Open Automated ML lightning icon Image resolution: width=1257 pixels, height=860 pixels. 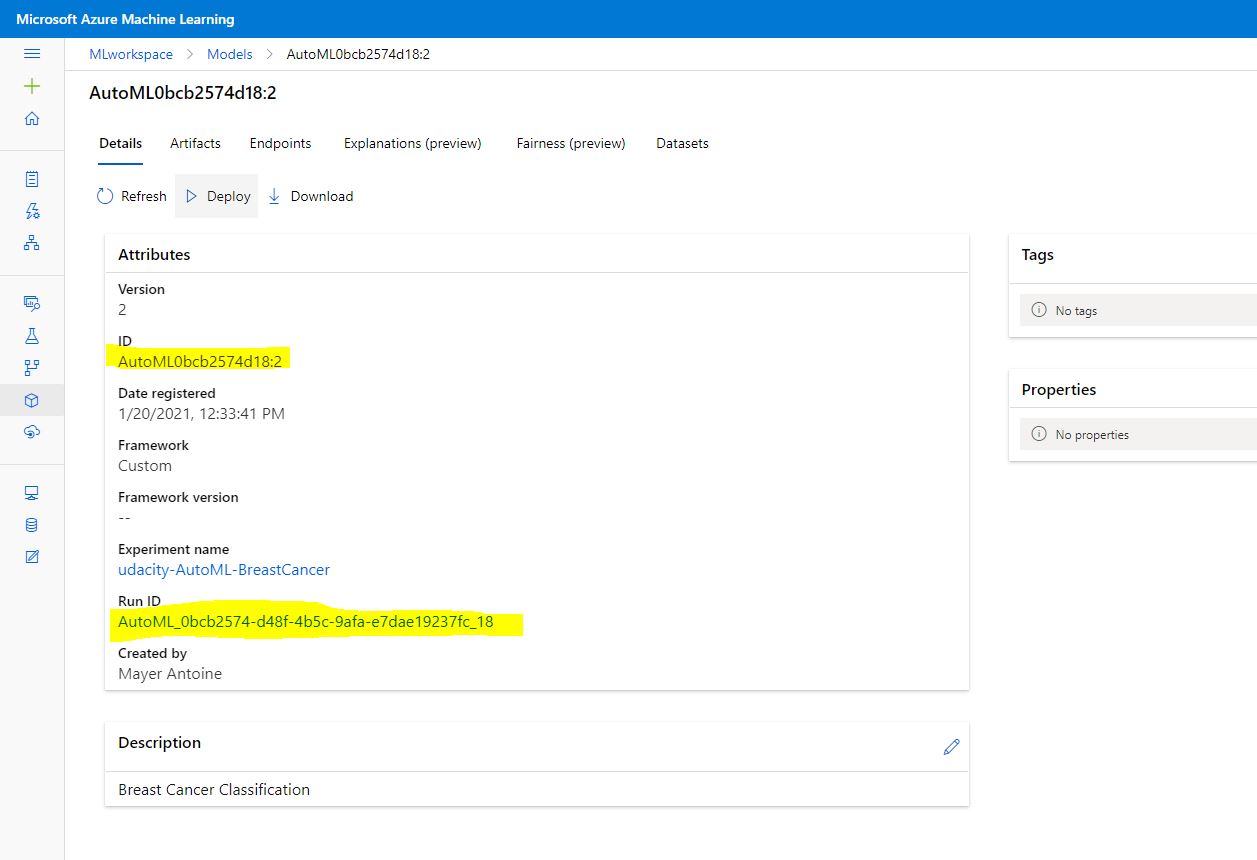pos(32,211)
